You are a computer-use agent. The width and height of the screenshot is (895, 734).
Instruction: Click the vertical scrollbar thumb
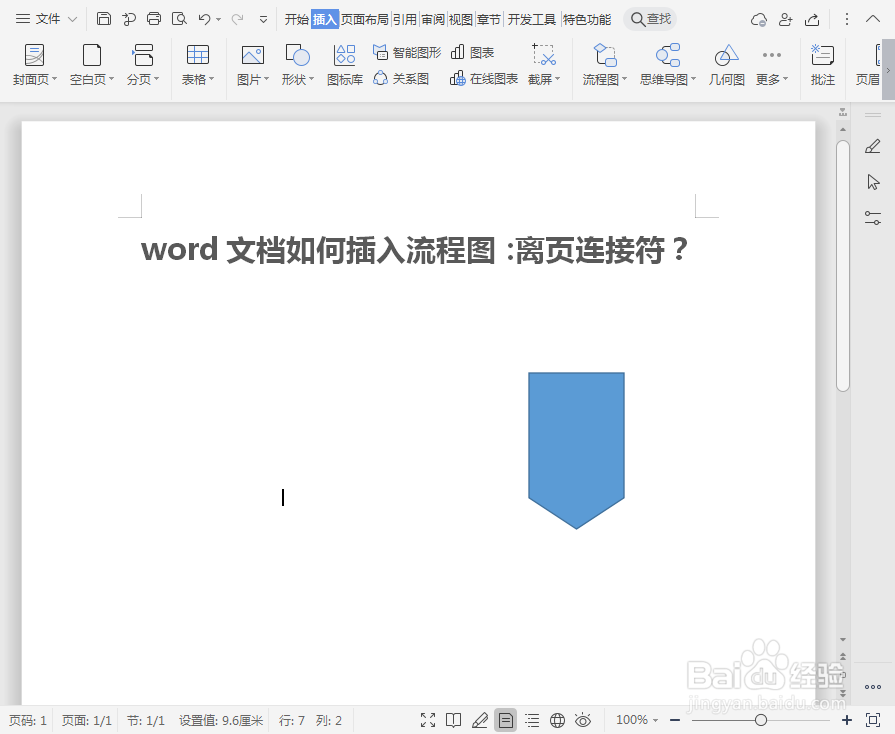tap(842, 266)
